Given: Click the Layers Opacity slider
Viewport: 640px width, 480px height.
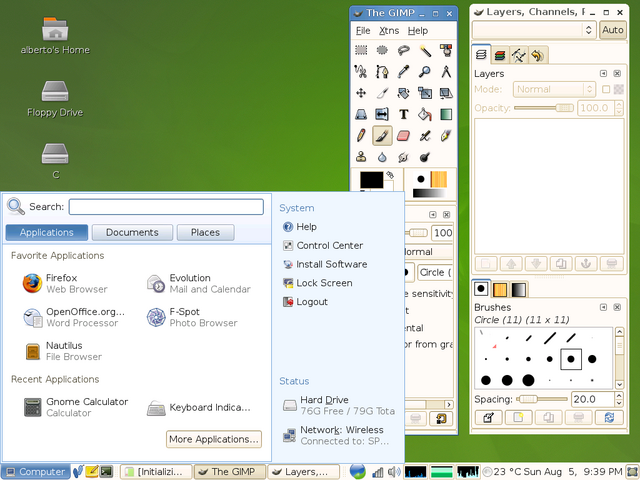Looking at the screenshot, I should pyautogui.click(x=544, y=108).
